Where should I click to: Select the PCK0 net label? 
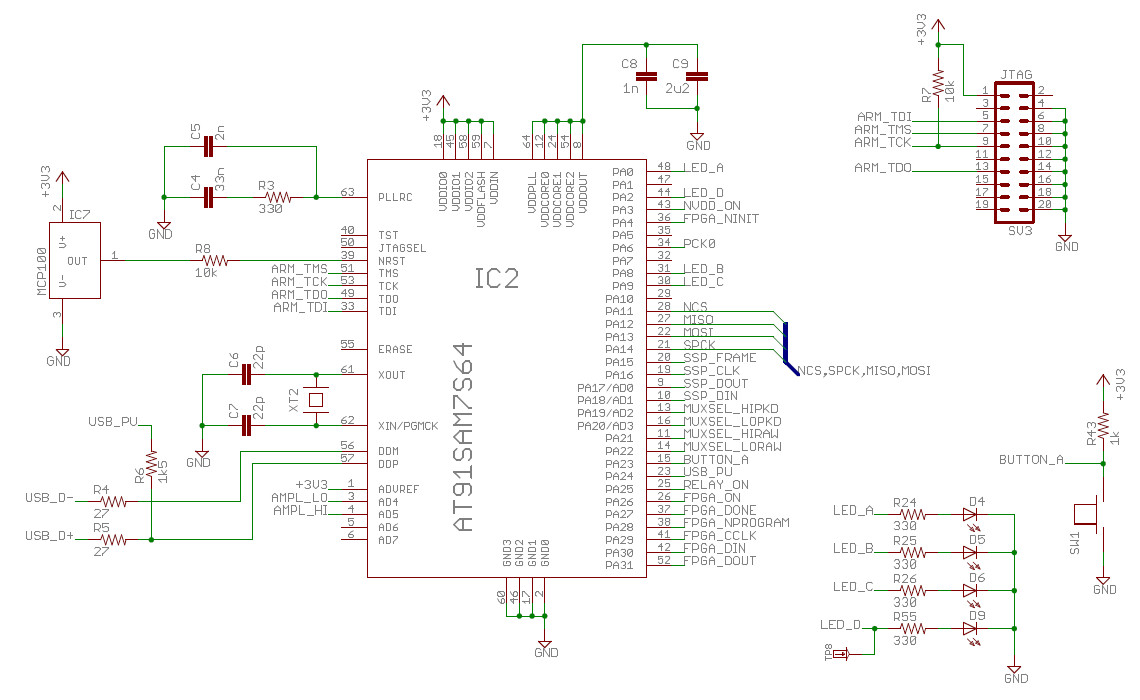point(699,244)
